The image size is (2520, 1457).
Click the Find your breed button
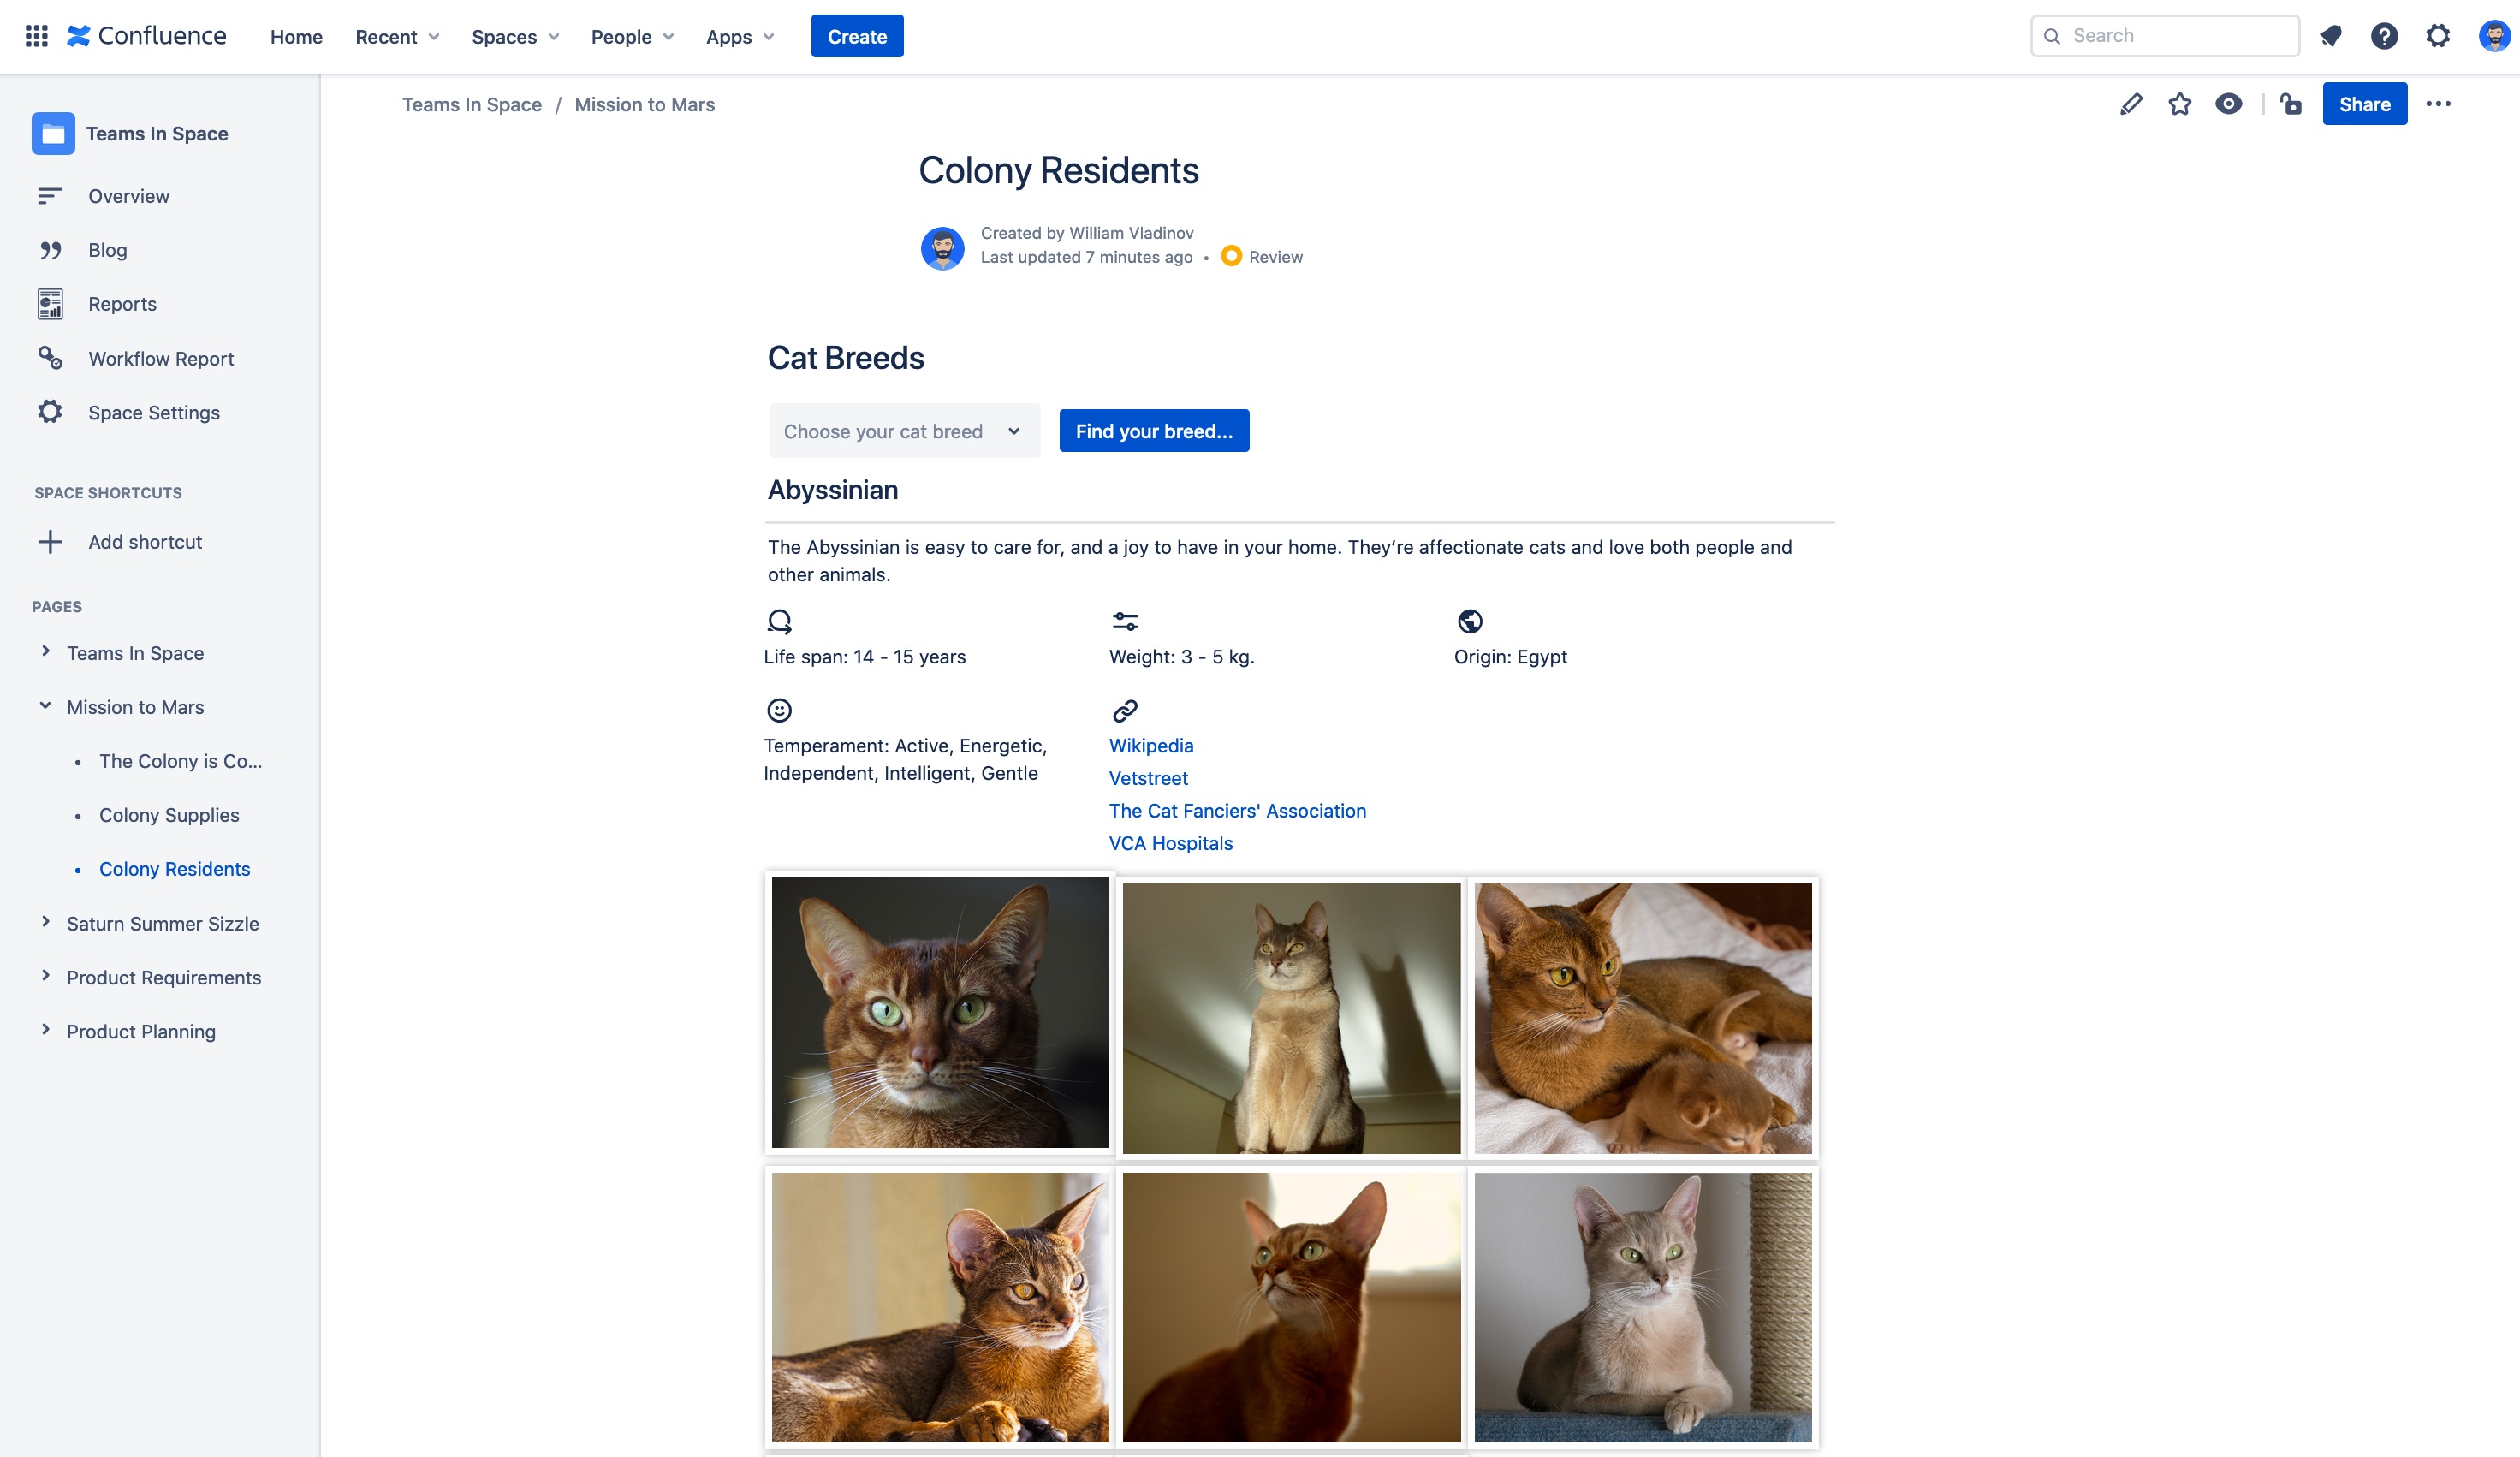tap(1153, 431)
